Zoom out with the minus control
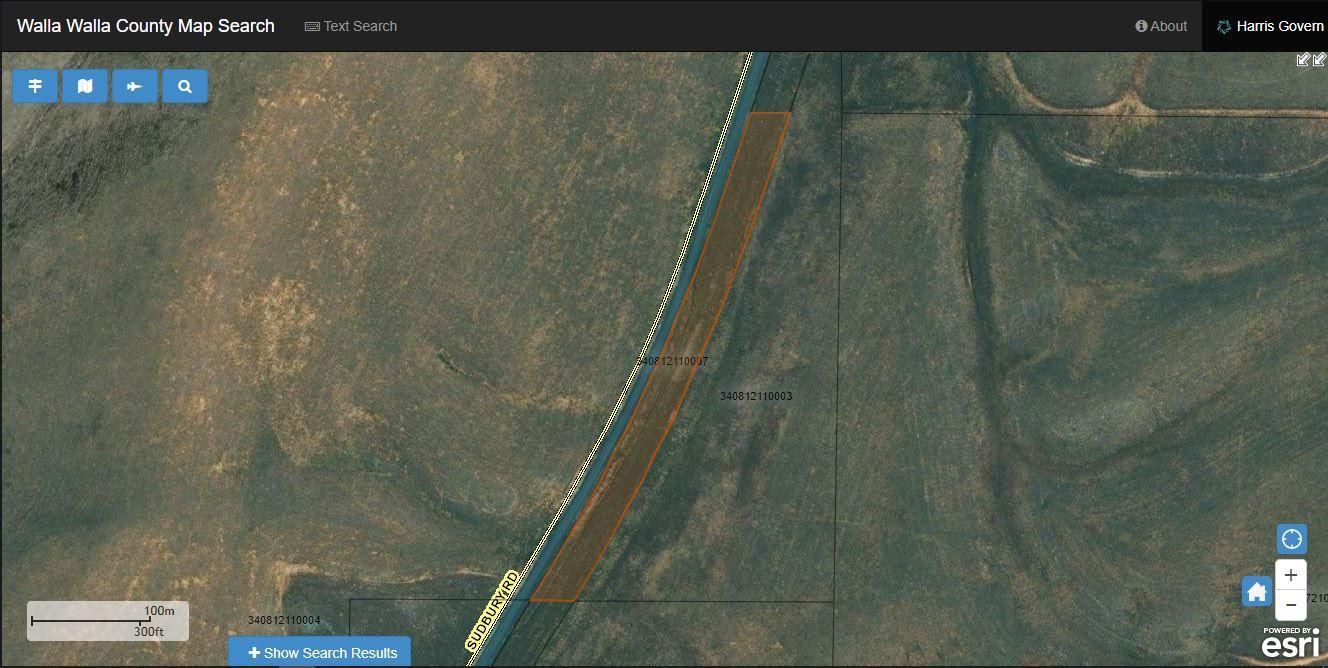This screenshot has height=668, width=1328. 1291,605
